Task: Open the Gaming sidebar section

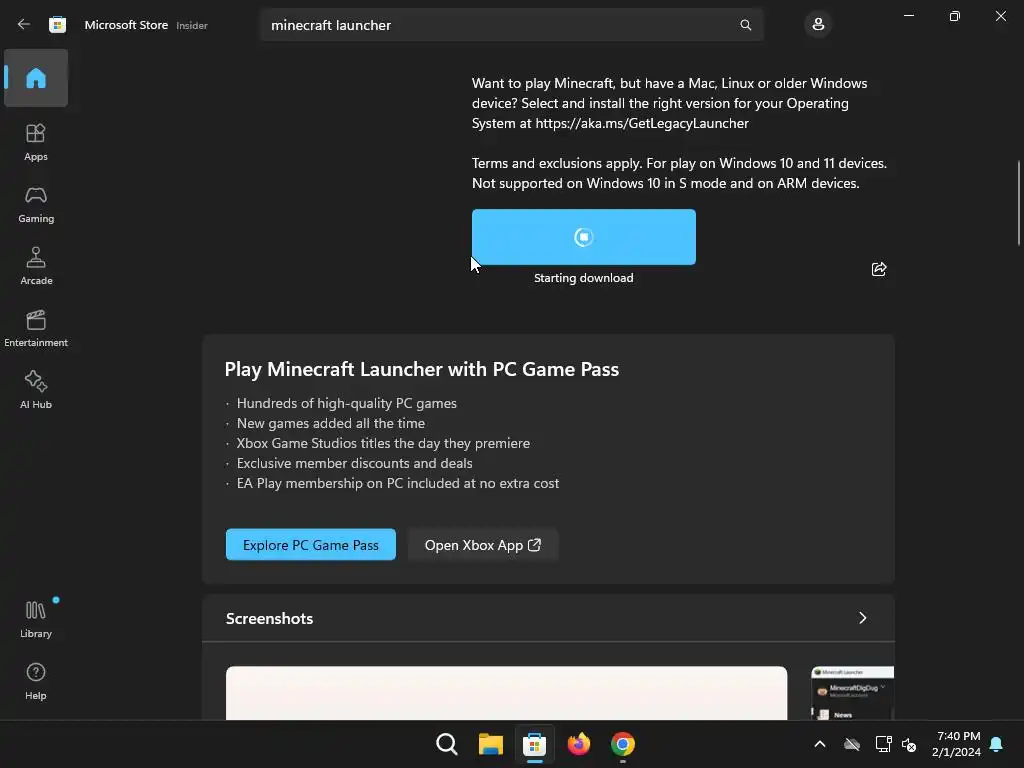Action: click(36, 204)
